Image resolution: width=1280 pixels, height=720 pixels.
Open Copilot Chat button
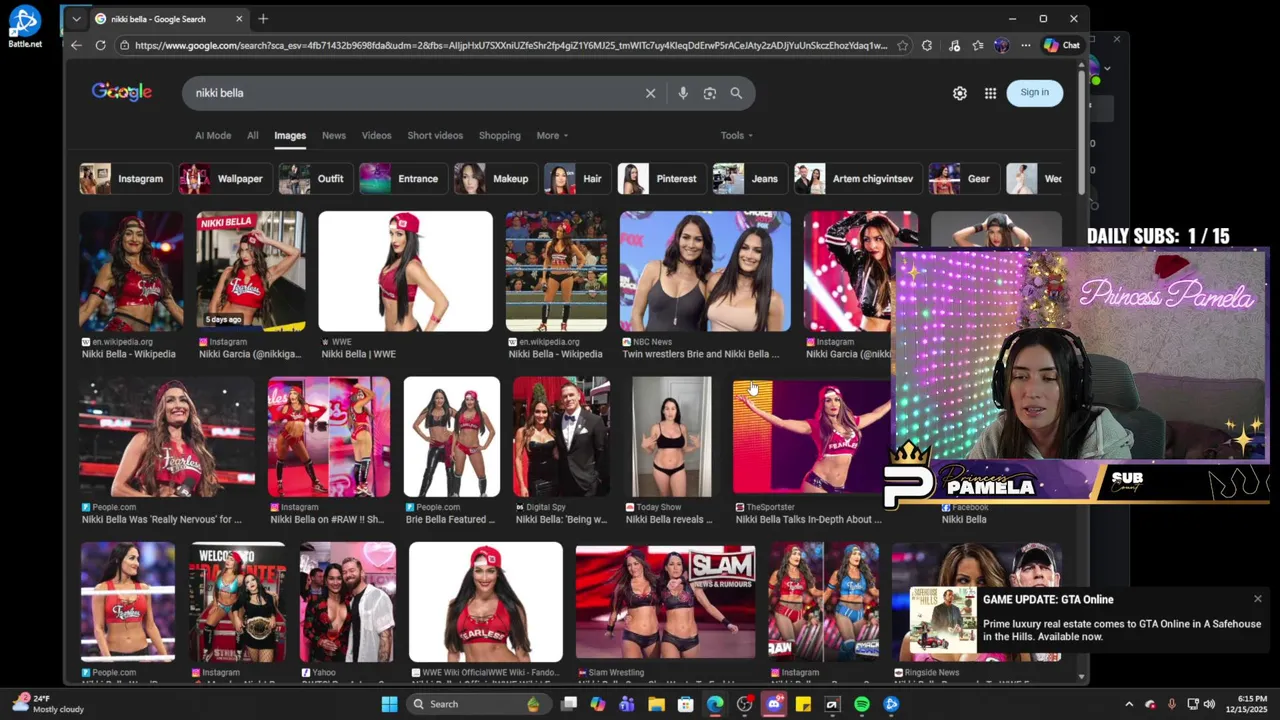click(x=1062, y=45)
